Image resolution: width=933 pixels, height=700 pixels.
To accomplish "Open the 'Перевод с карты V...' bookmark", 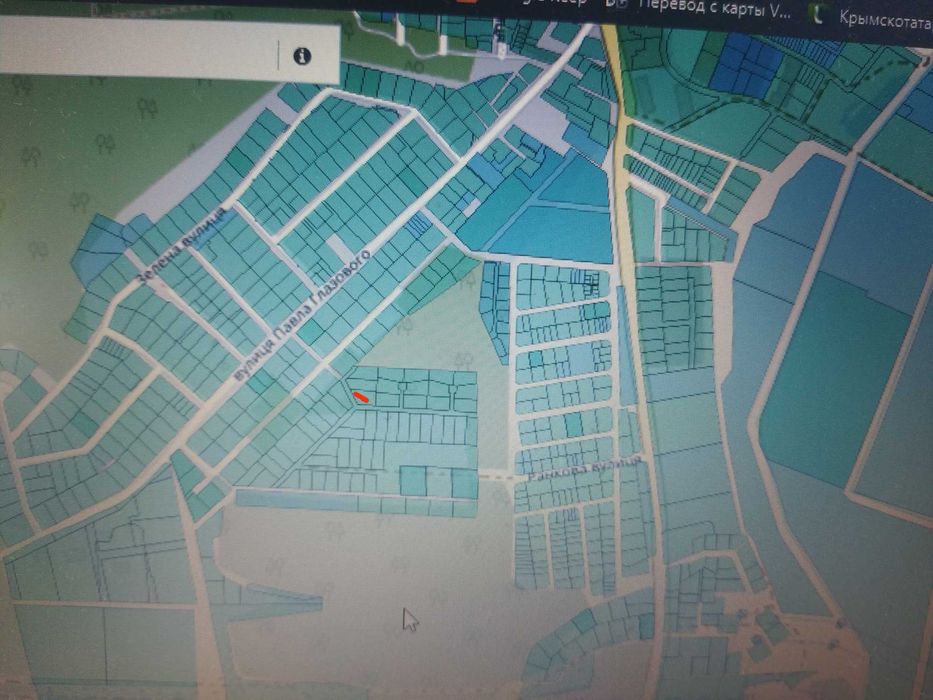I will tap(713, 8).
